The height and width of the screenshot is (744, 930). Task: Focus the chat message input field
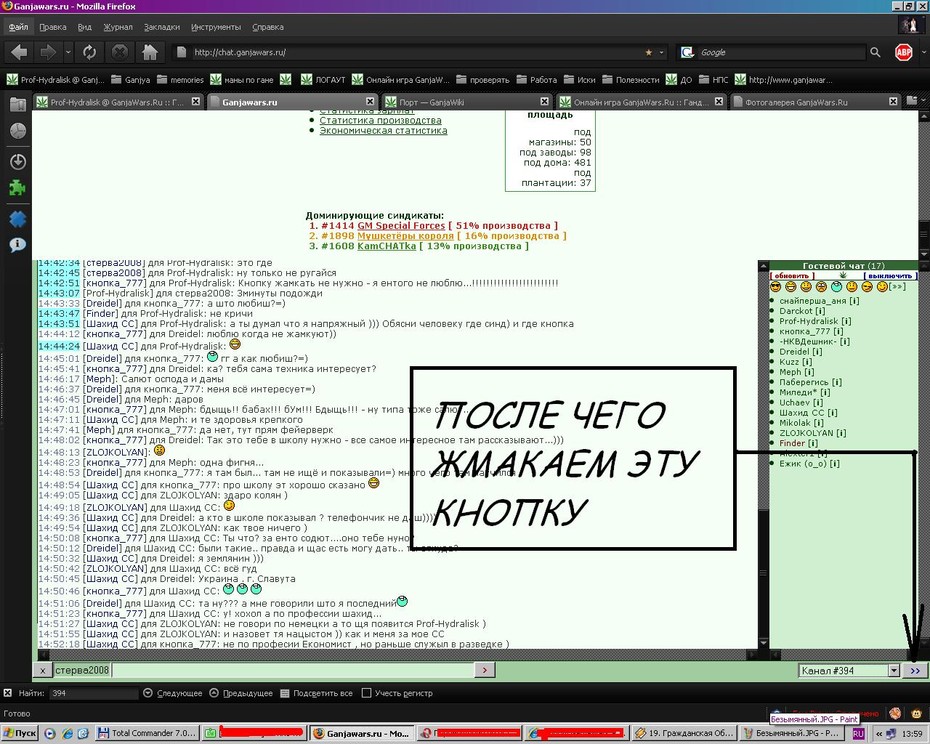292,670
